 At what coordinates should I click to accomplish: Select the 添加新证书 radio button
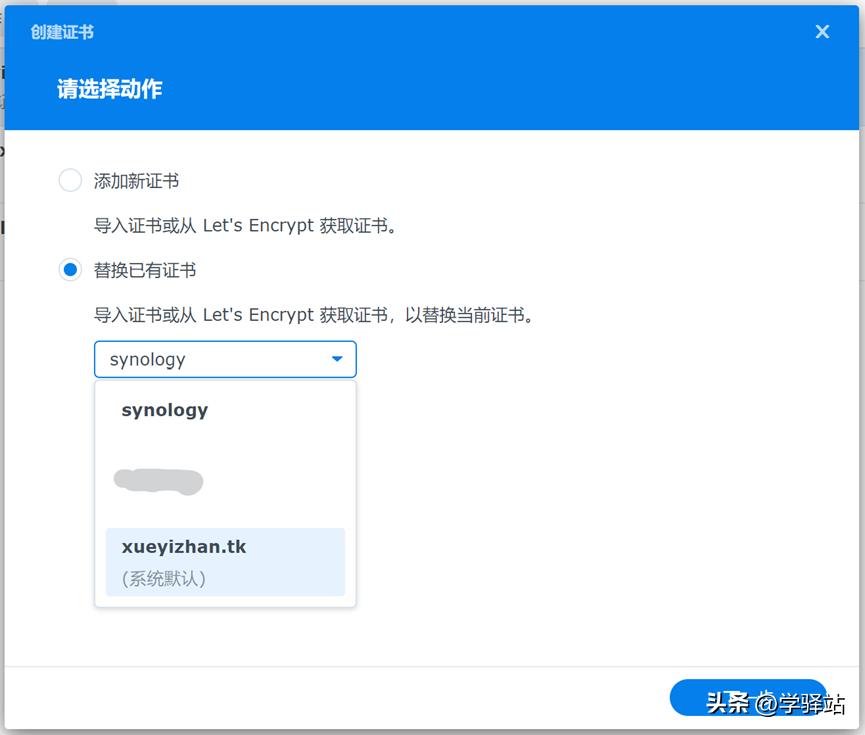(70, 180)
